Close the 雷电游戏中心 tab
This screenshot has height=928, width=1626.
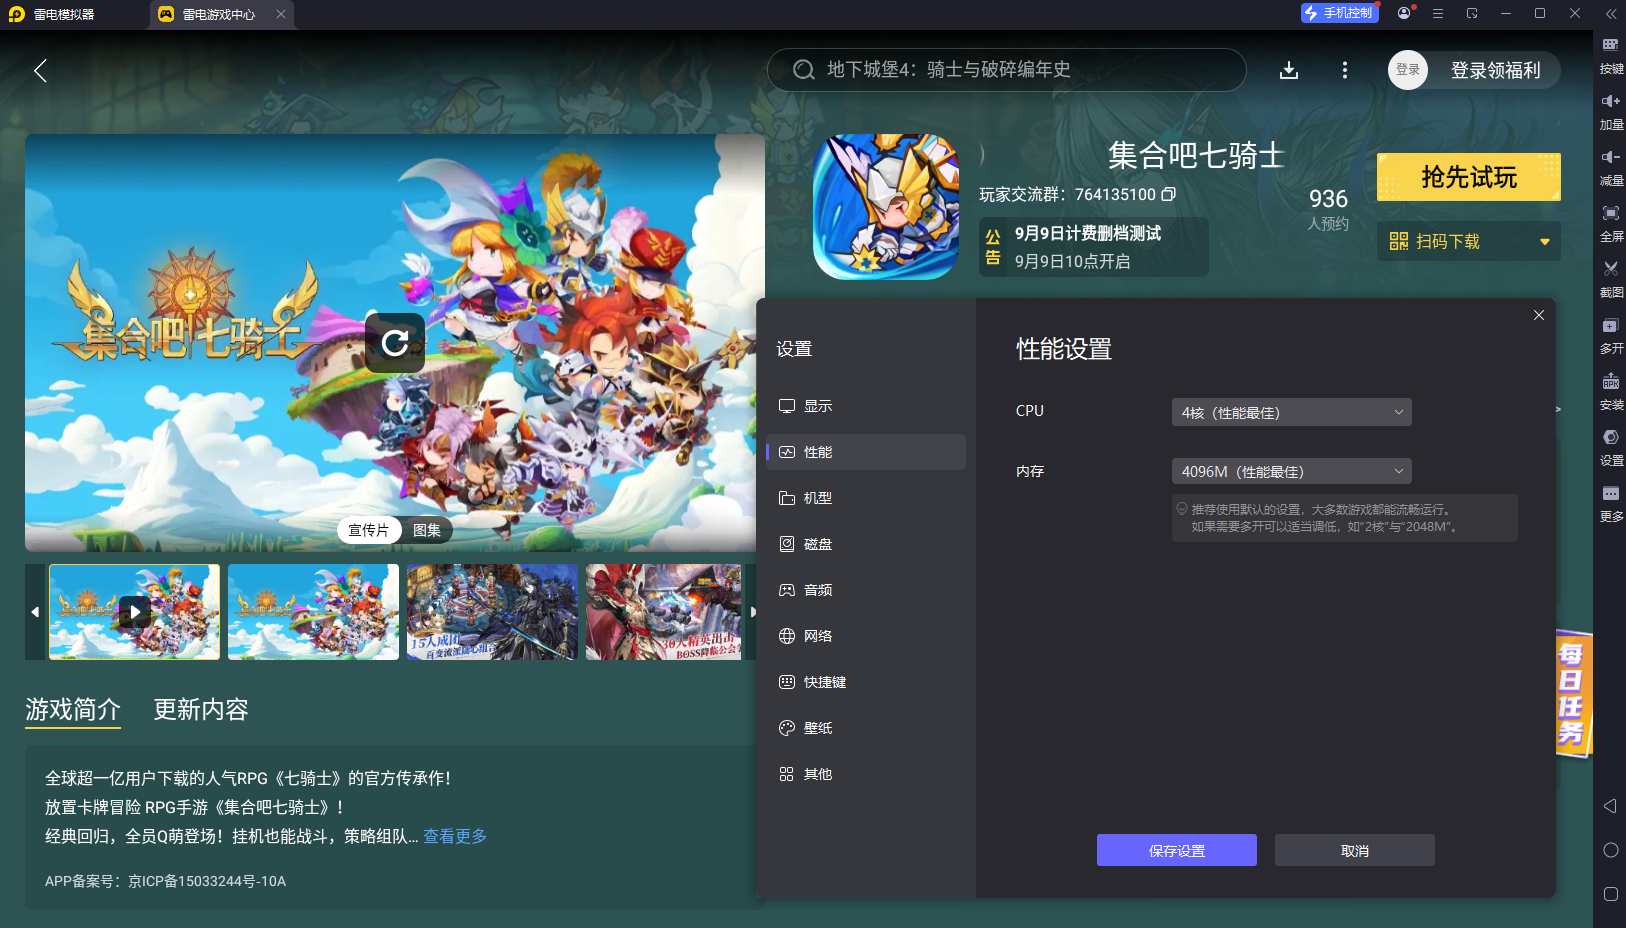click(281, 14)
